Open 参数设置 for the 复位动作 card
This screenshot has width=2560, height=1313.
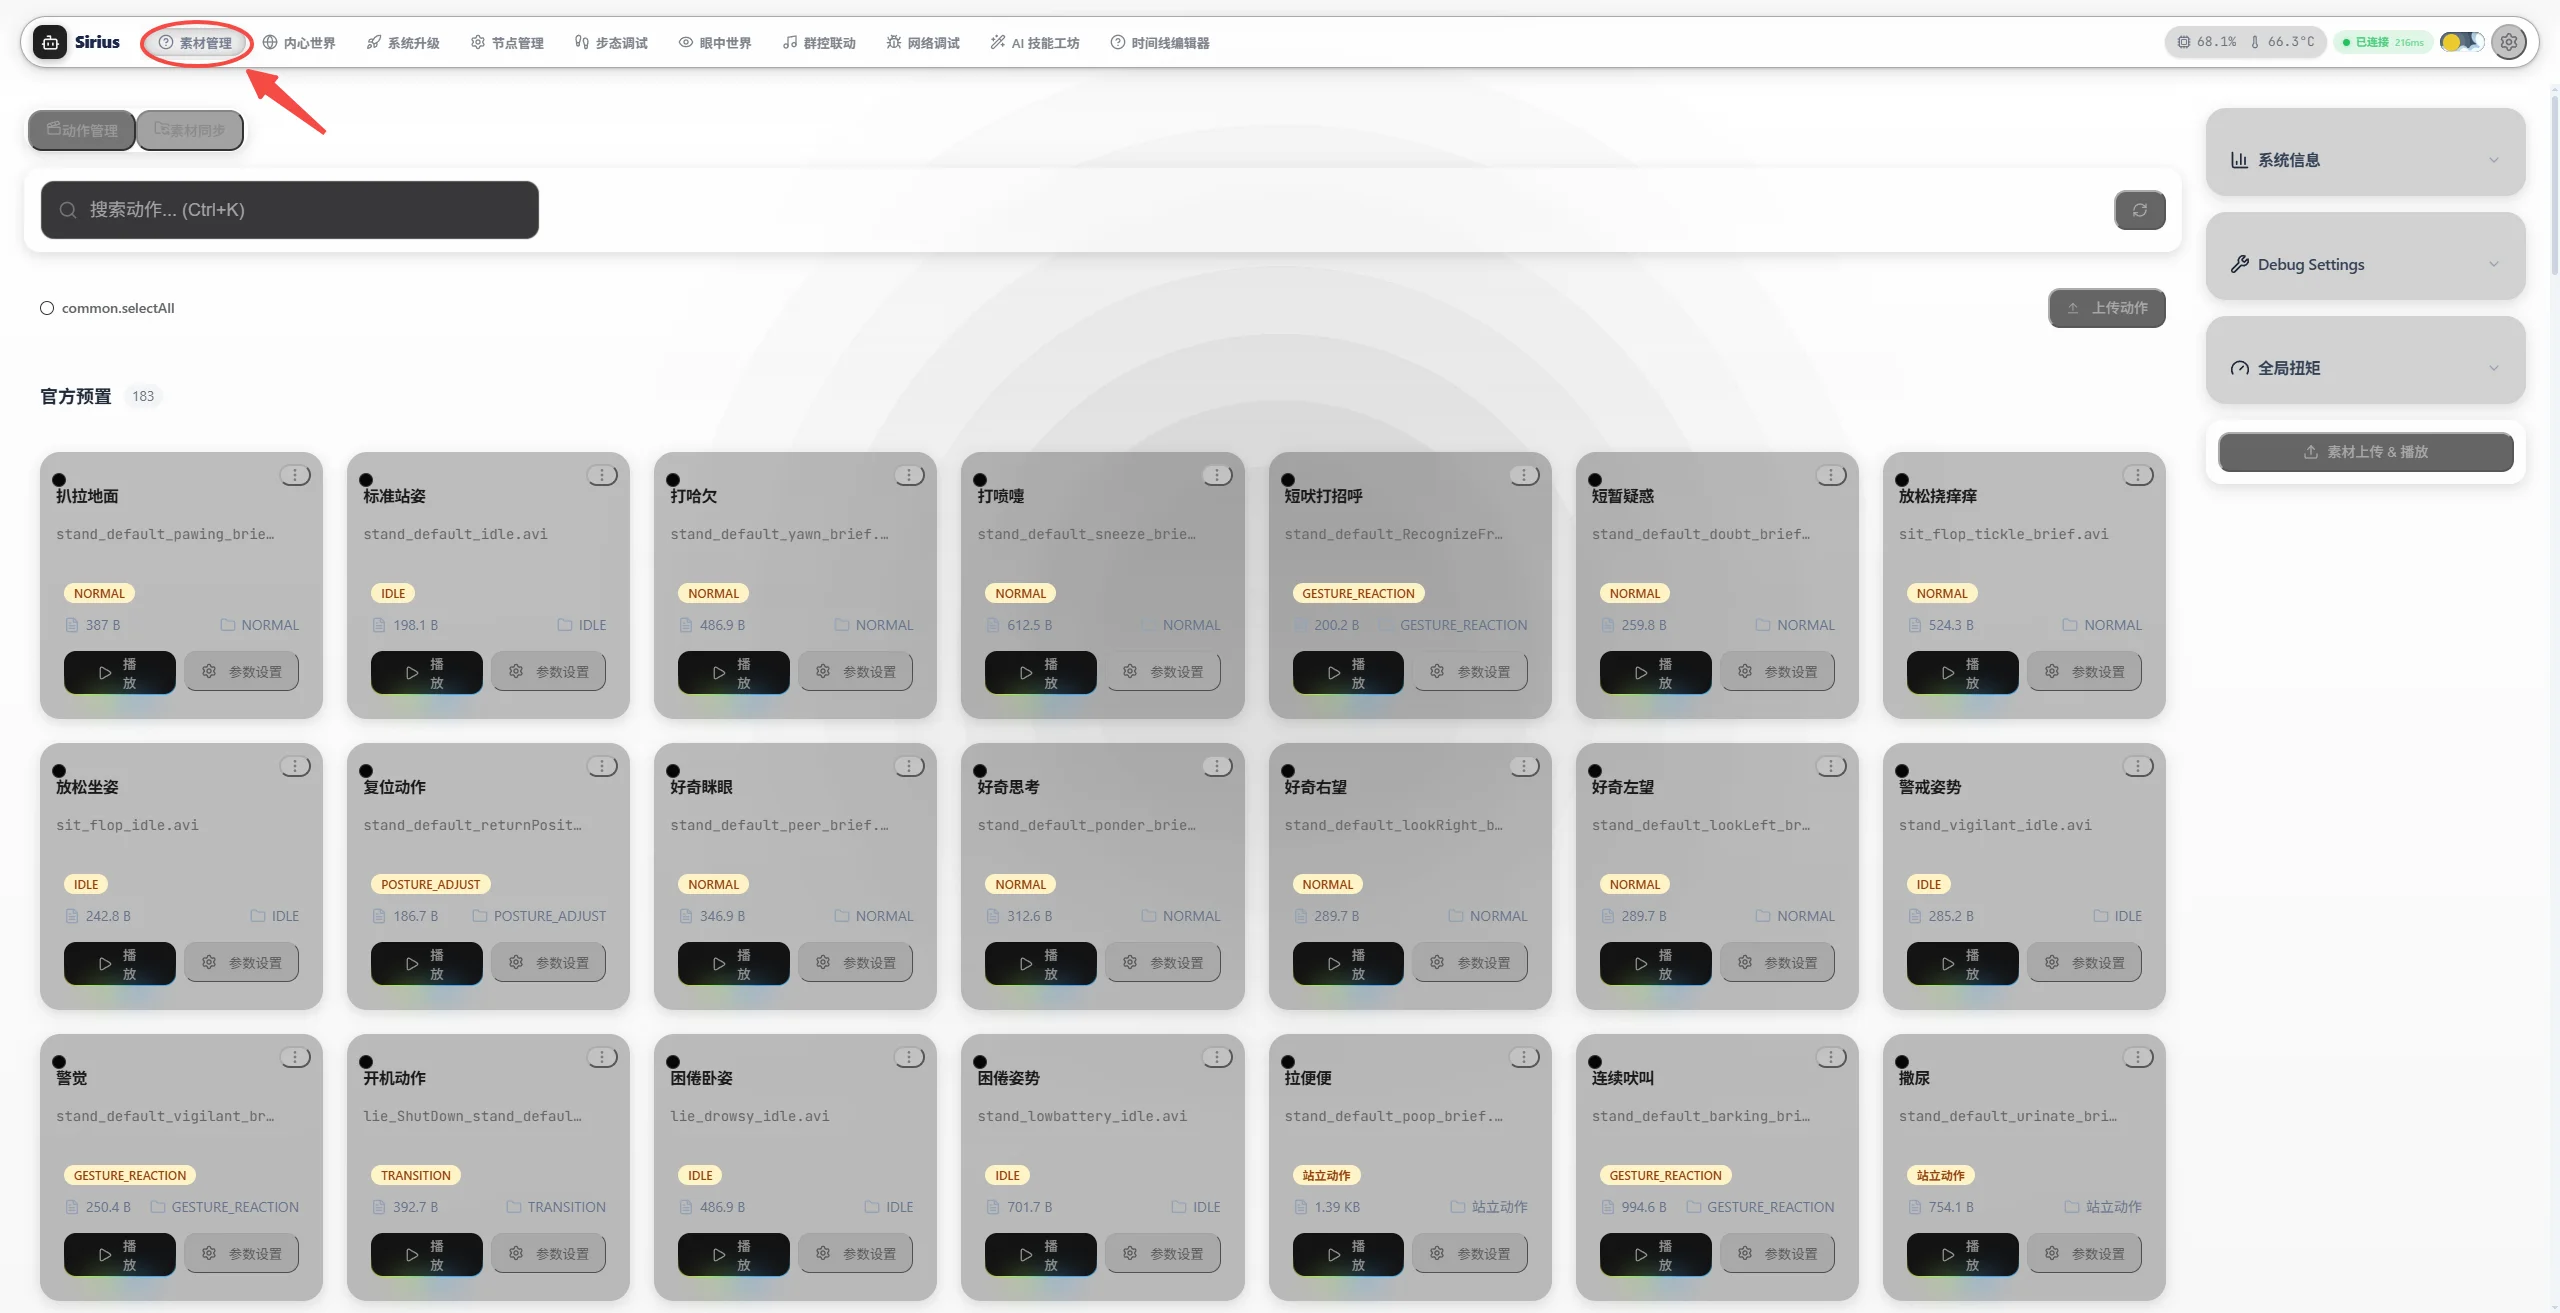tap(549, 963)
